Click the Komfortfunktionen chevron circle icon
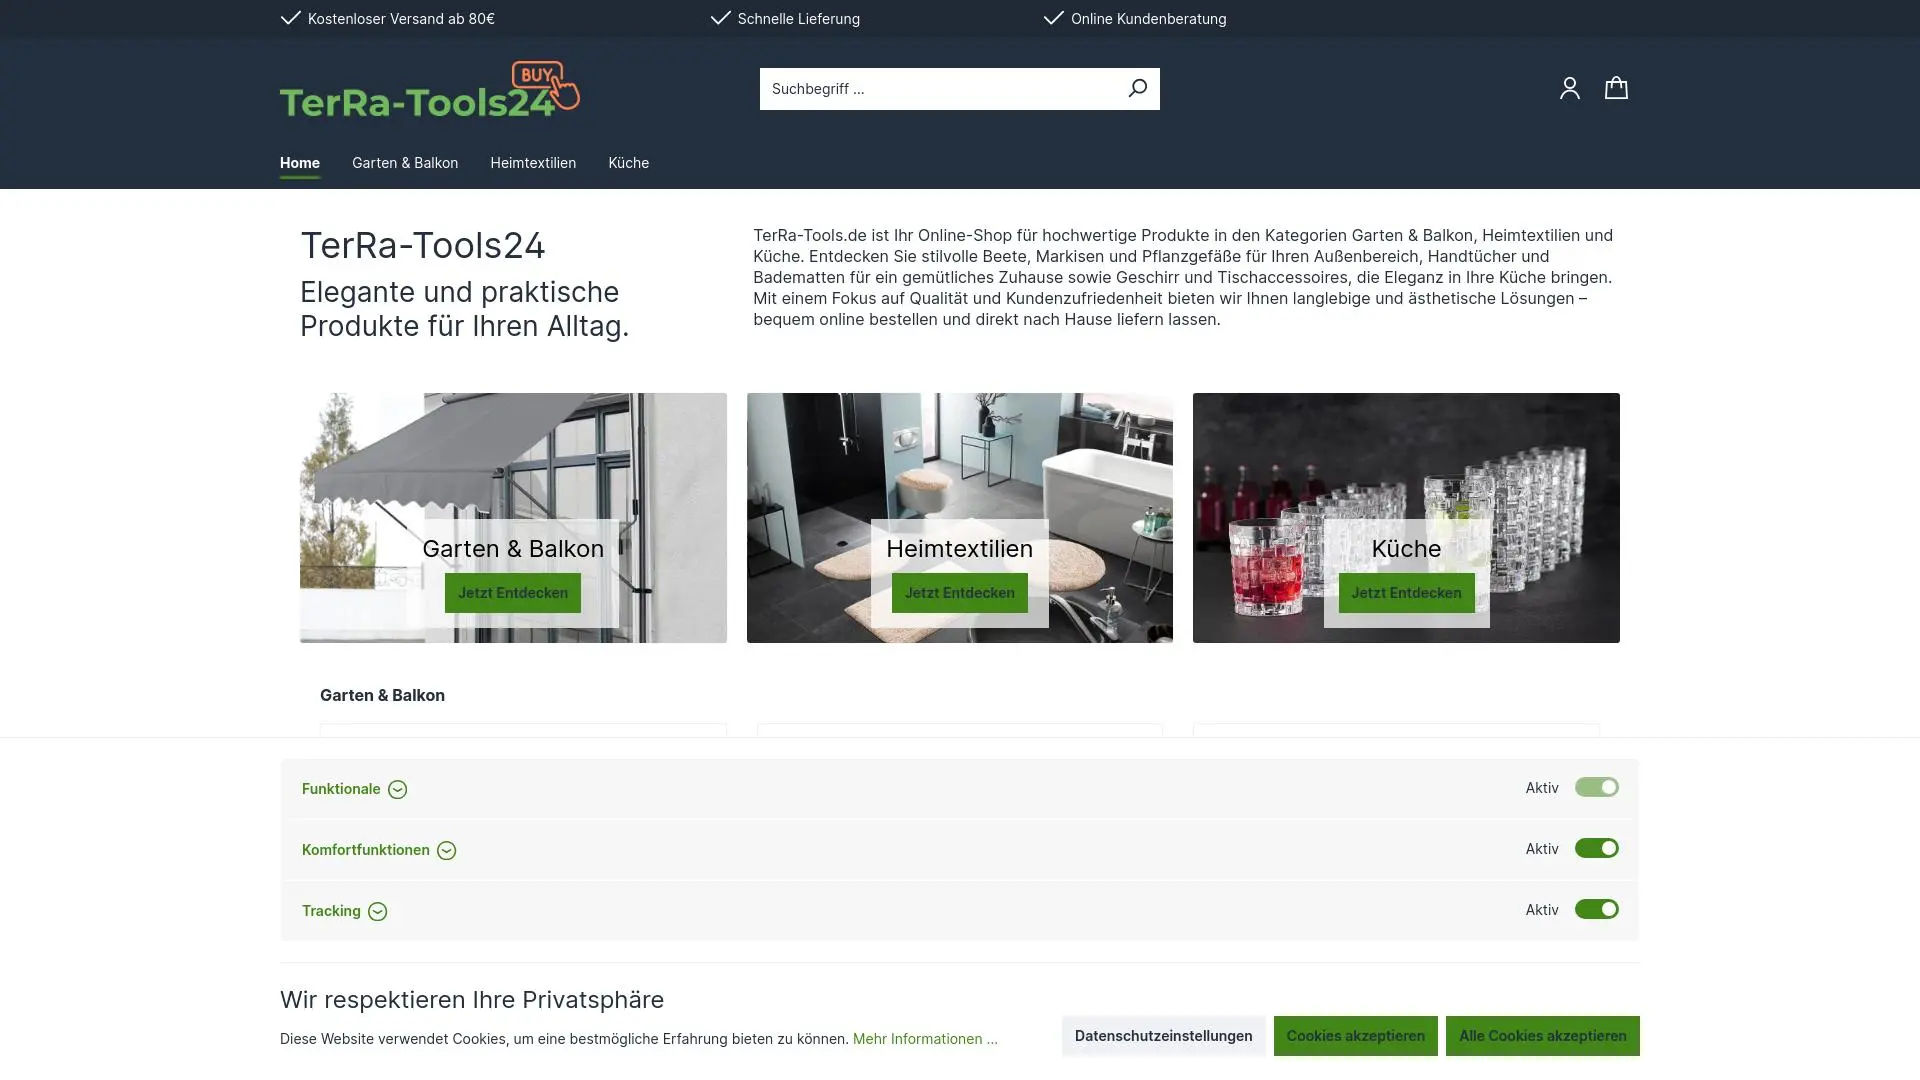This screenshot has width=1920, height=1080. [446, 850]
